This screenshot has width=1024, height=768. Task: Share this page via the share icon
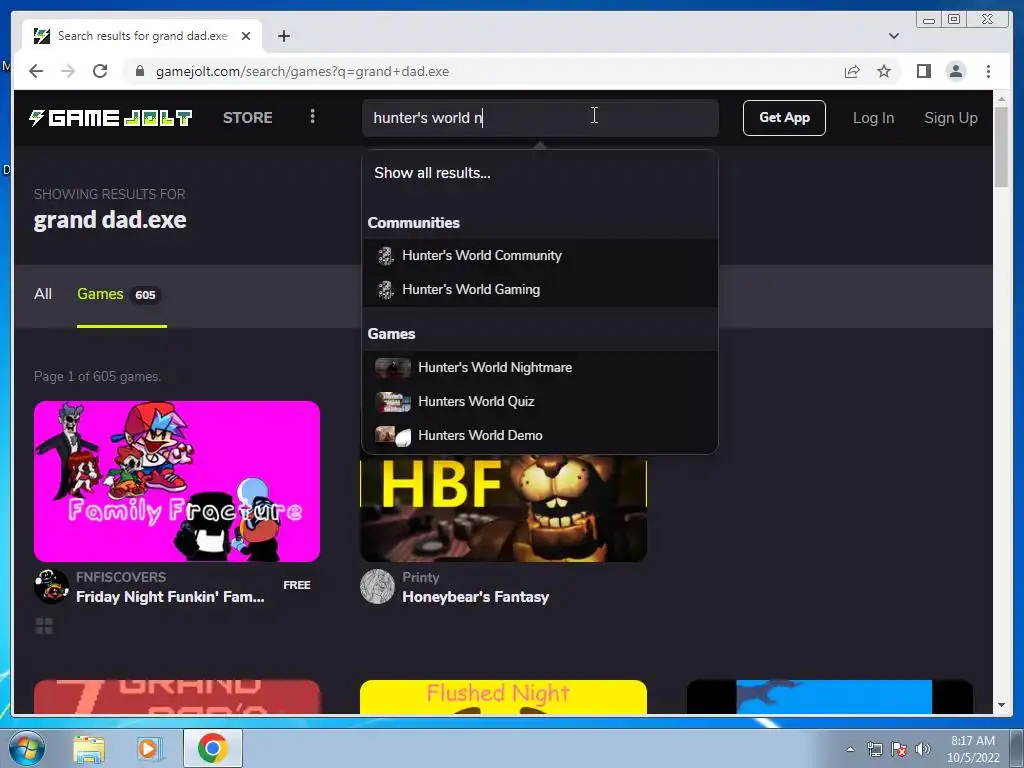point(852,71)
